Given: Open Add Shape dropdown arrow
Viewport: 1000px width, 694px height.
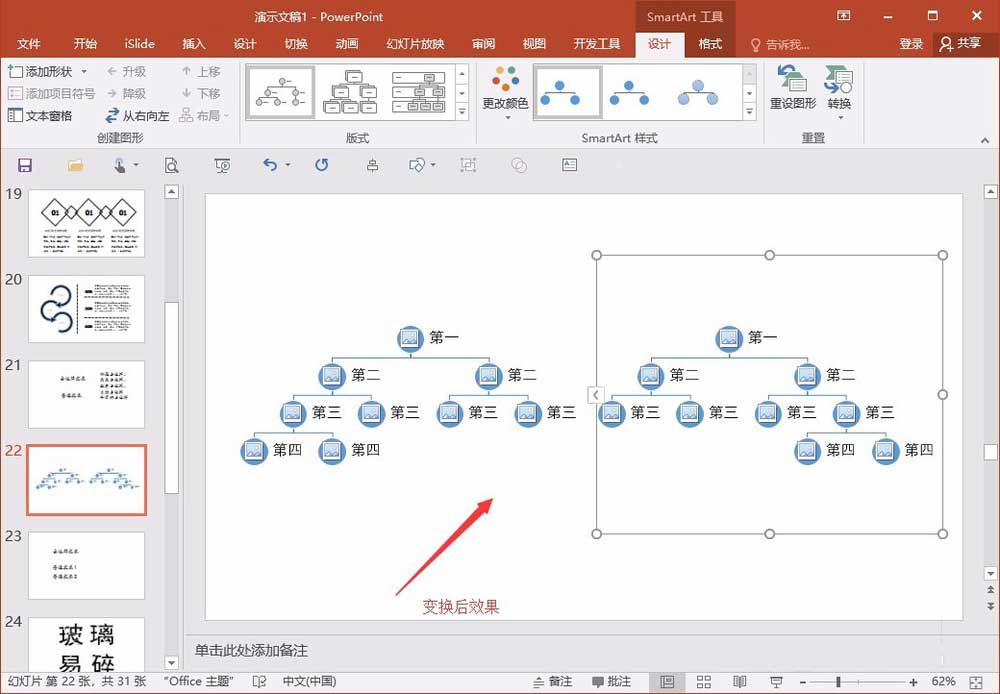Looking at the screenshot, I should 84,71.
